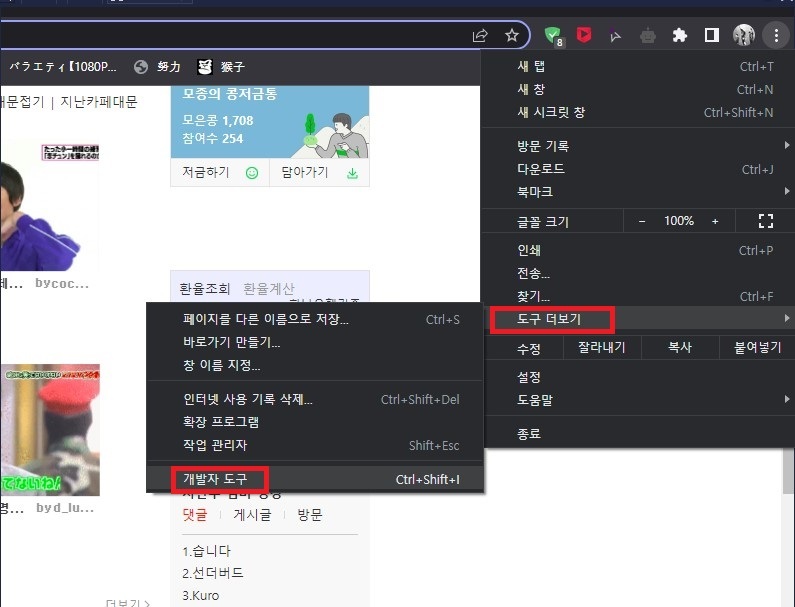Select 창 이름 지정... in submenu
Screen dimensions: 795x607
pyautogui.click(x=315, y=365)
